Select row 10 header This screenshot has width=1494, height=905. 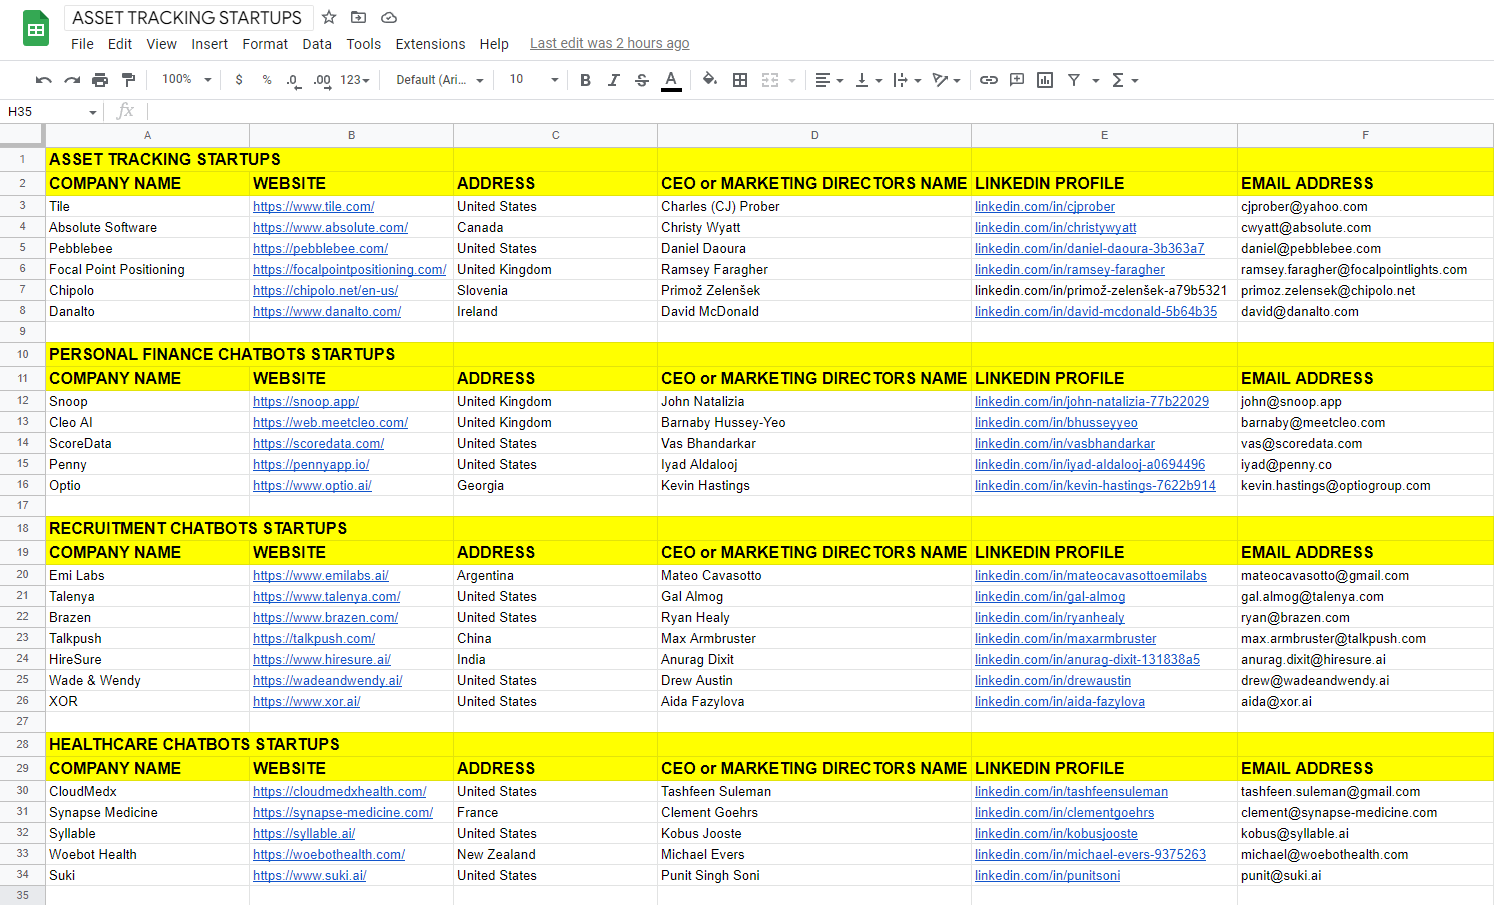pos(22,354)
